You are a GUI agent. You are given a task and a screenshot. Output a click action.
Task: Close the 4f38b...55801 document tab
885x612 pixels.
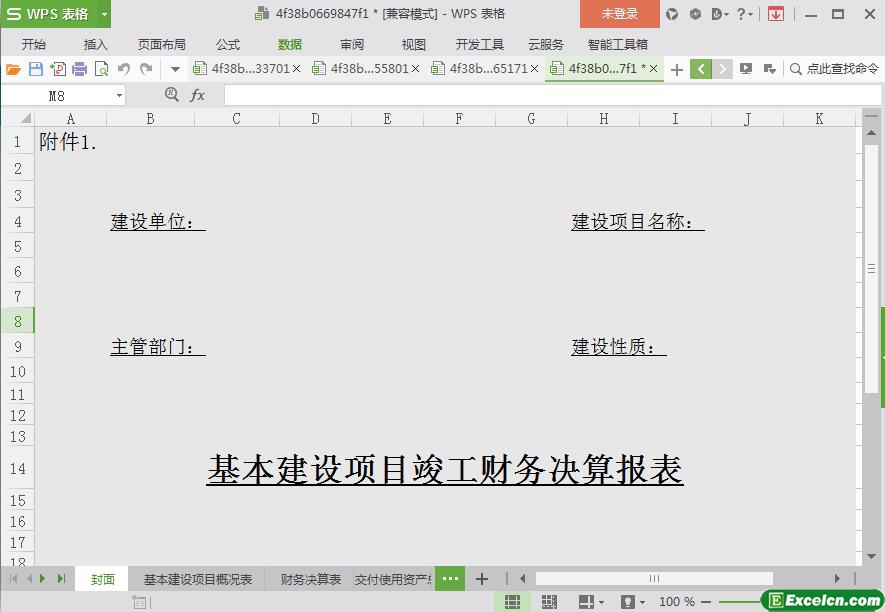pos(415,69)
